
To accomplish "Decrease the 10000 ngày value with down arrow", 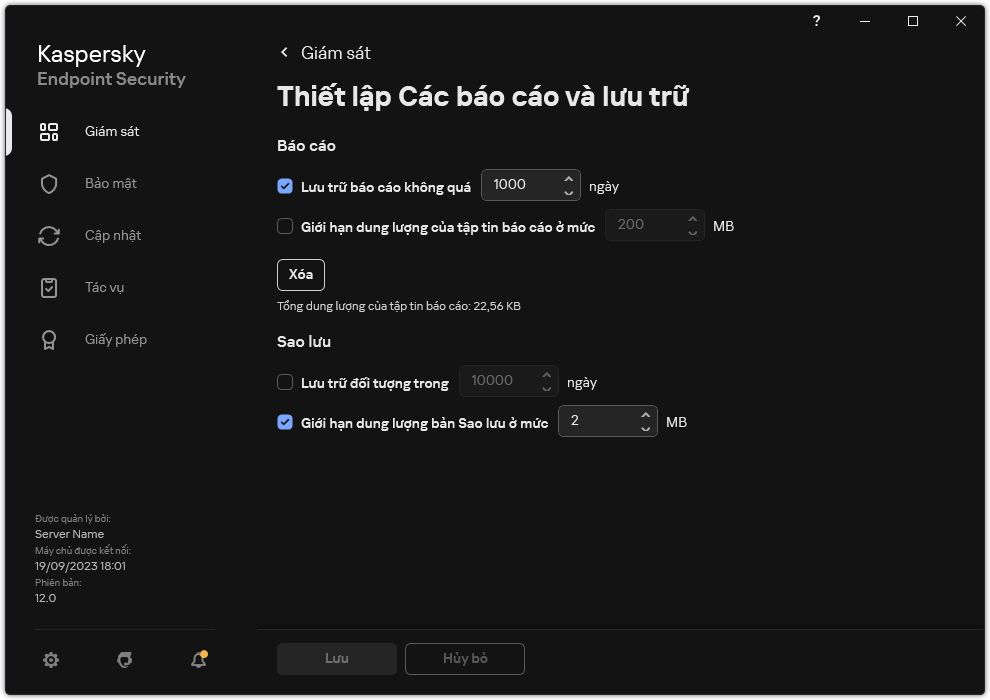I will (546, 386).
